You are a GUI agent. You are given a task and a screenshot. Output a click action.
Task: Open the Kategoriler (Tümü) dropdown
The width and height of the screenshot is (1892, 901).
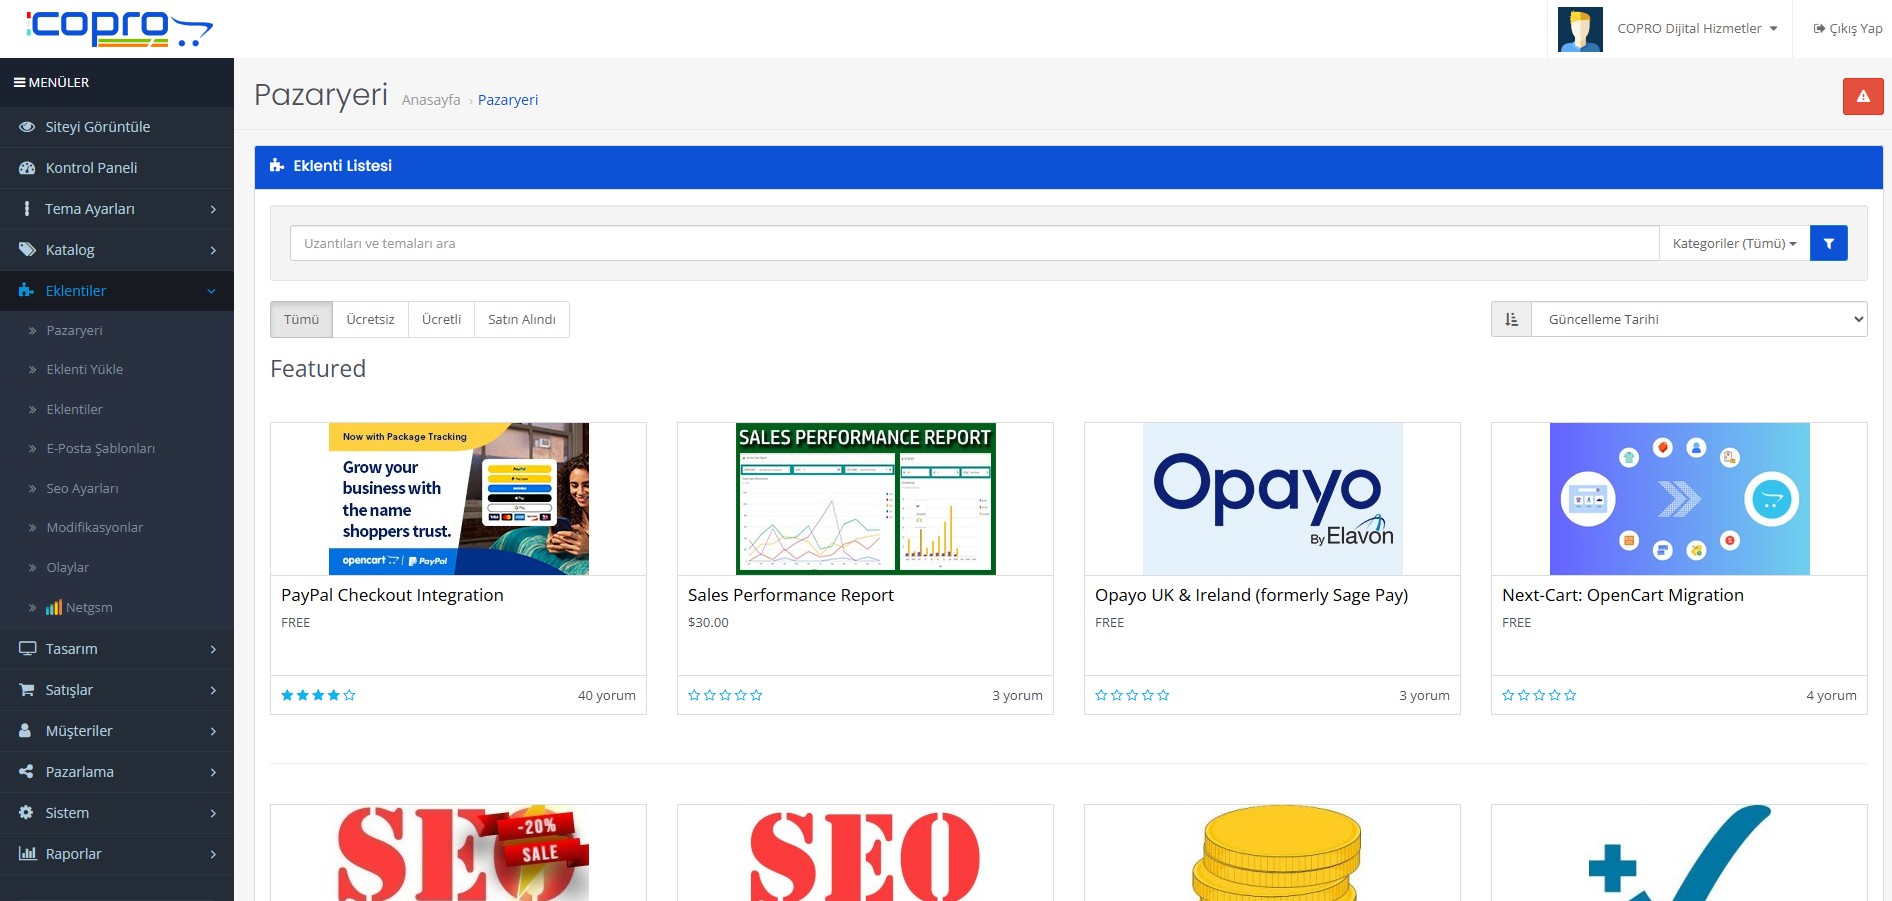1734,243
